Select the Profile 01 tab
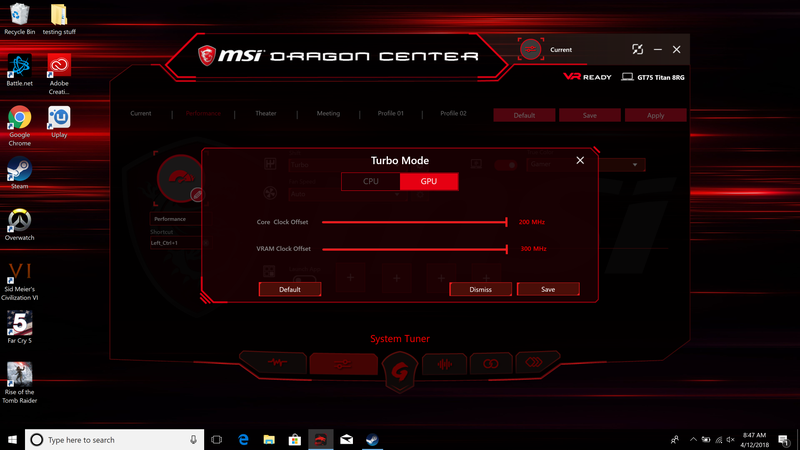This screenshot has height=450, width=800. [x=390, y=113]
